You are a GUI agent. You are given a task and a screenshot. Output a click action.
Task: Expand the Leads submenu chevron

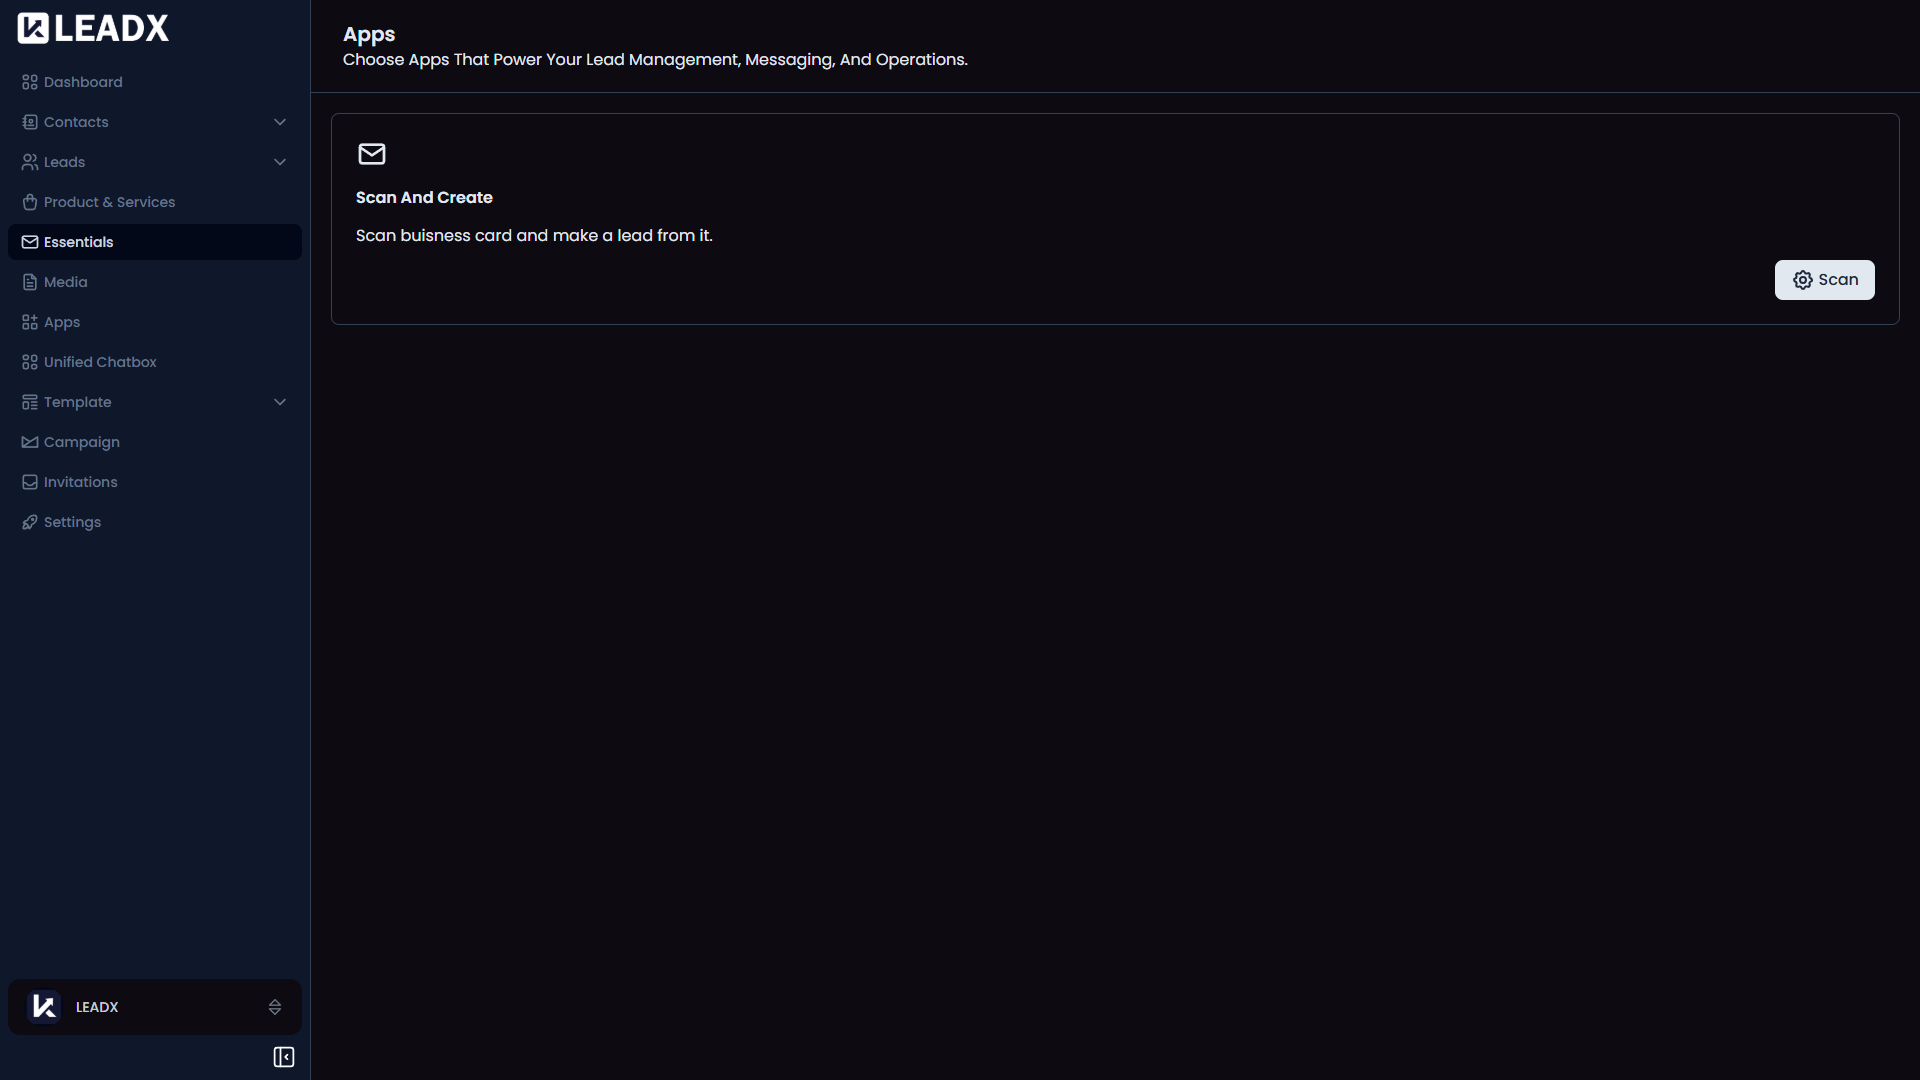click(x=280, y=162)
